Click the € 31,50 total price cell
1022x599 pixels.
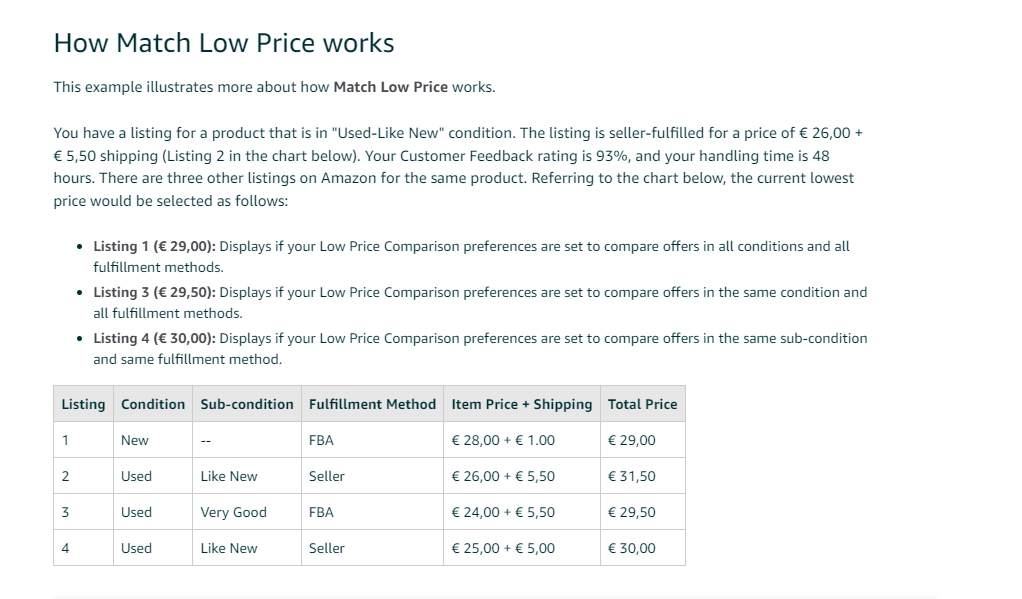pyautogui.click(x=643, y=476)
